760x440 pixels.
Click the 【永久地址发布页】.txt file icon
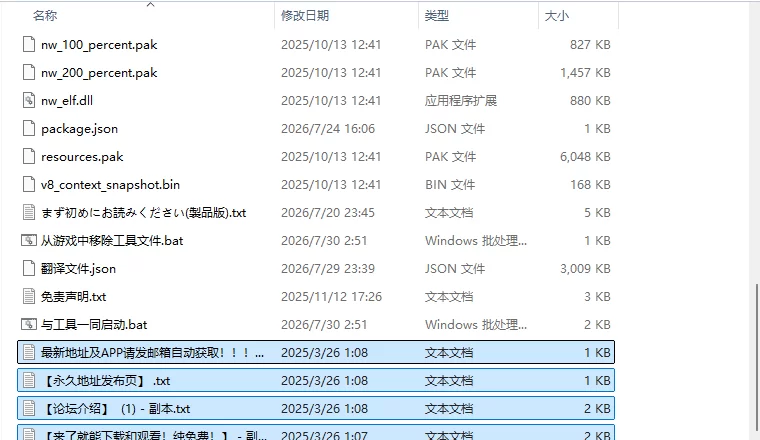(29, 381)
